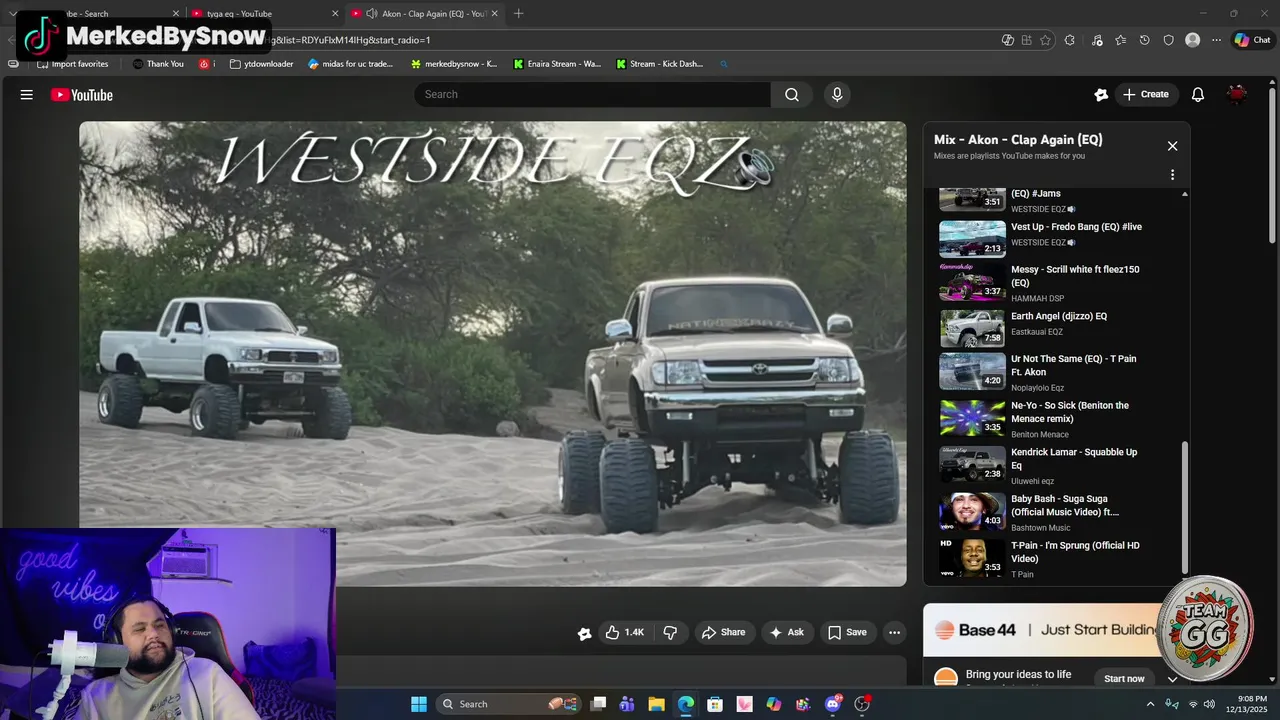The width and height of the screenshot is (1280, 720).
Task: Open the ytdownloader bookmark folder
Action: (261, 64)
